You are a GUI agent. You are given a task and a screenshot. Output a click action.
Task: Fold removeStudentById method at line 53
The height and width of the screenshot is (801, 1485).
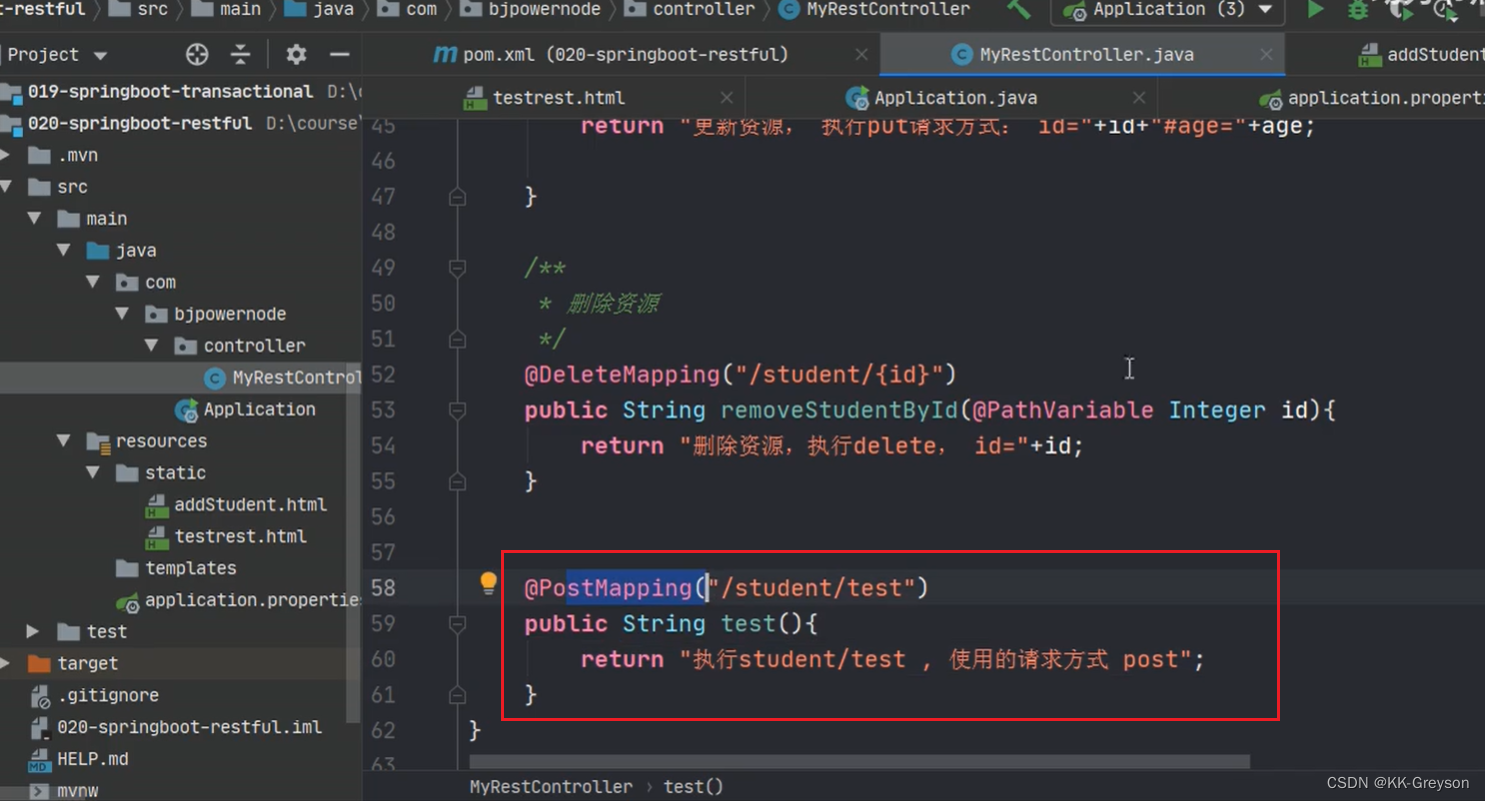pos(458,410)
